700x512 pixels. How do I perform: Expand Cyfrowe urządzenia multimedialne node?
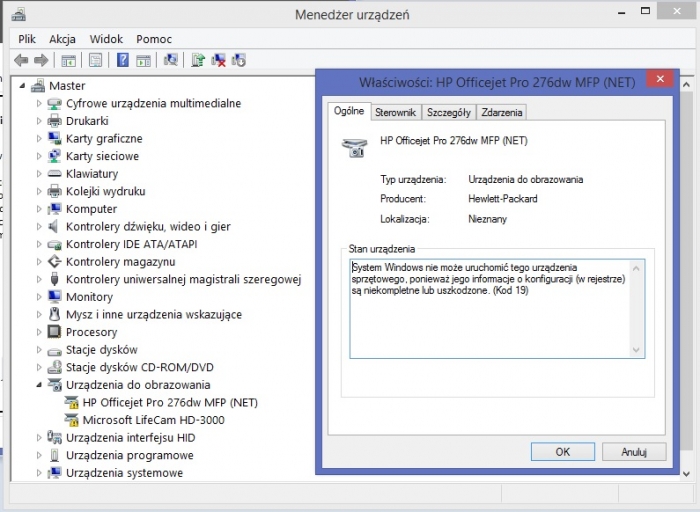click(39, 104)
